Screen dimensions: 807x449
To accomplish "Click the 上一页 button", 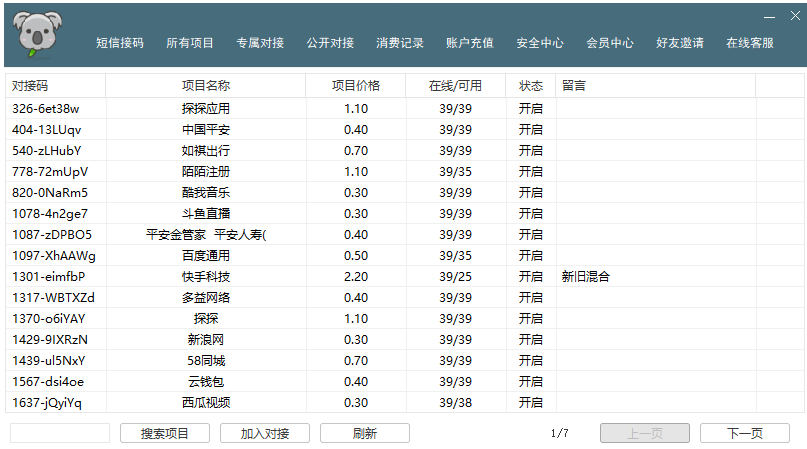I will [x=645, y=433].
